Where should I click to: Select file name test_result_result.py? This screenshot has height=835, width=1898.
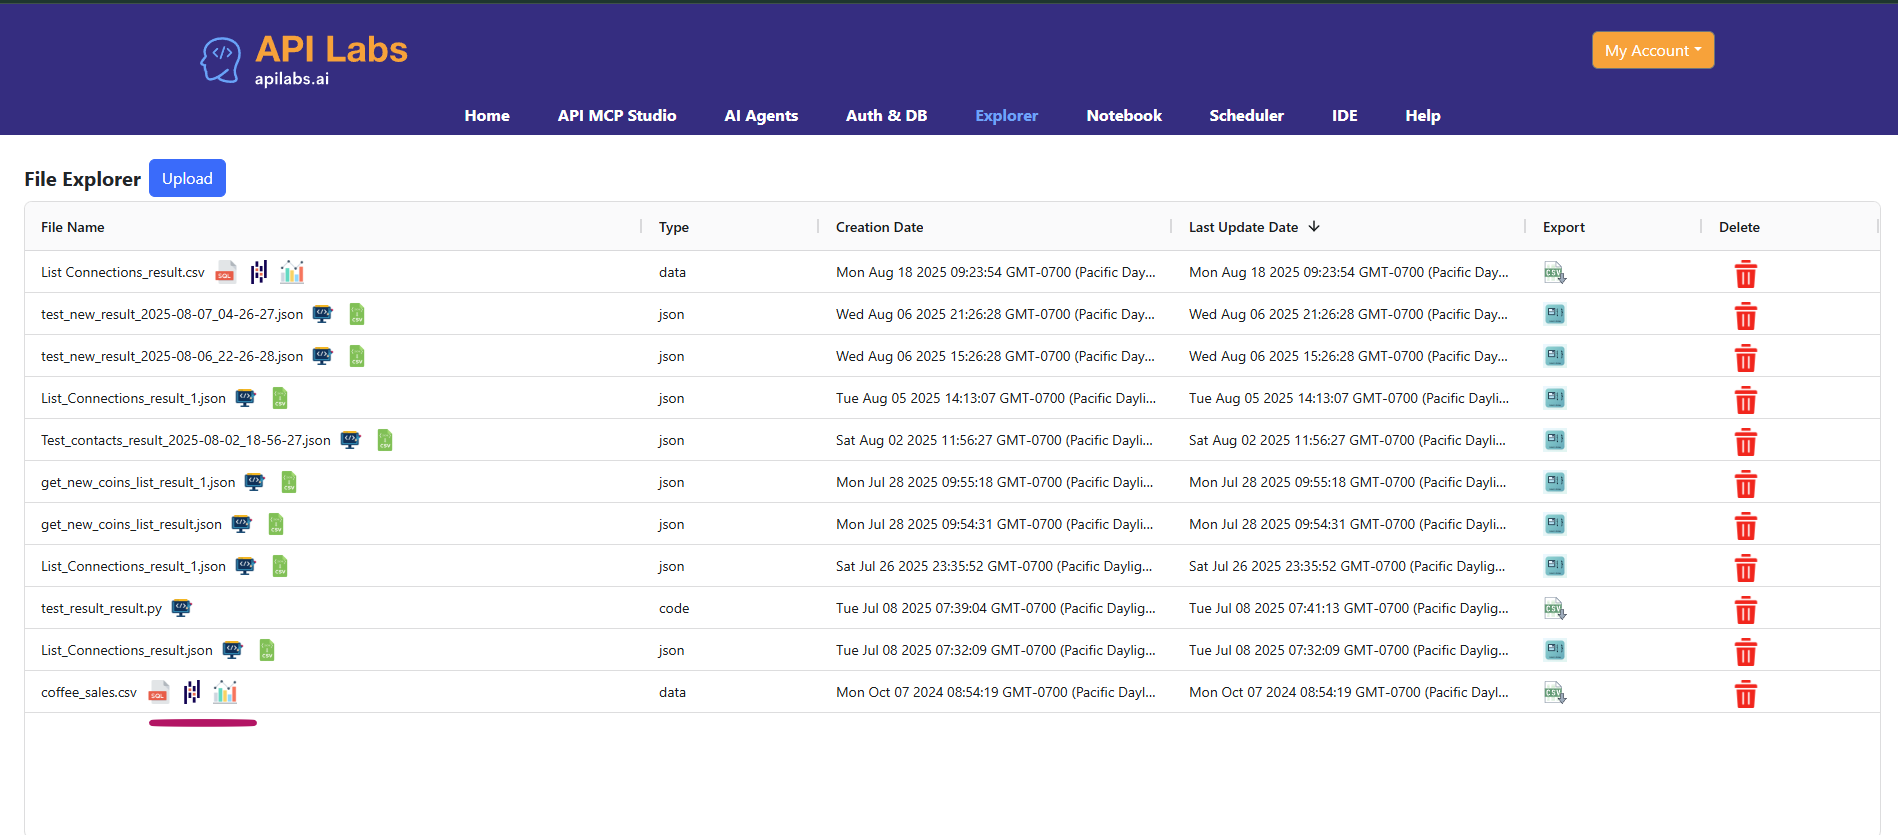coord(101,608)
